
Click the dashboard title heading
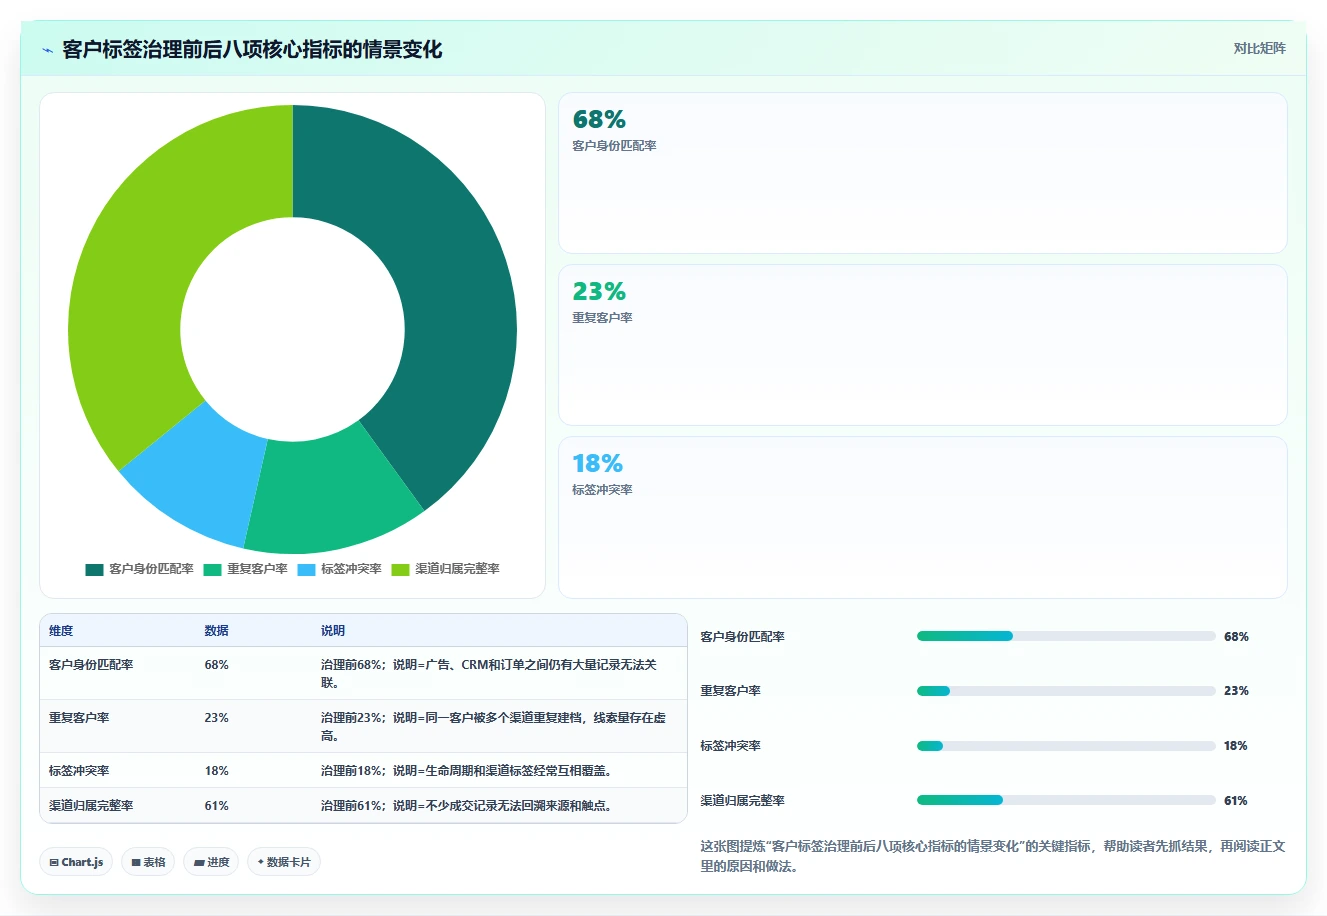tap(252, 50)
